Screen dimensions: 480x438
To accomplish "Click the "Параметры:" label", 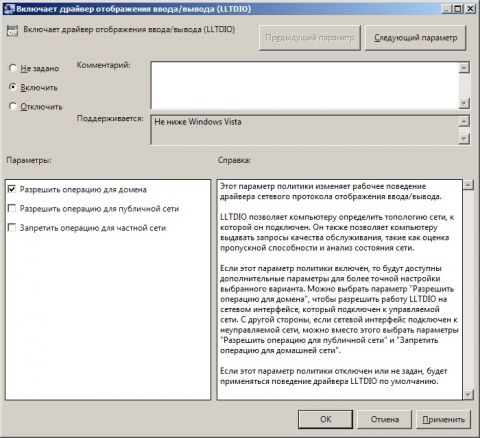I will (29, 160).
